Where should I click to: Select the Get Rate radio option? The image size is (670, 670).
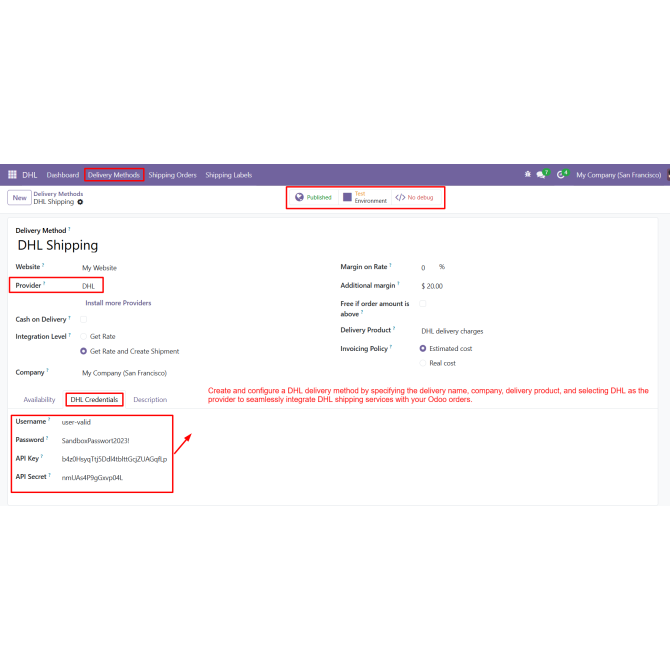[x=83, y=336]
